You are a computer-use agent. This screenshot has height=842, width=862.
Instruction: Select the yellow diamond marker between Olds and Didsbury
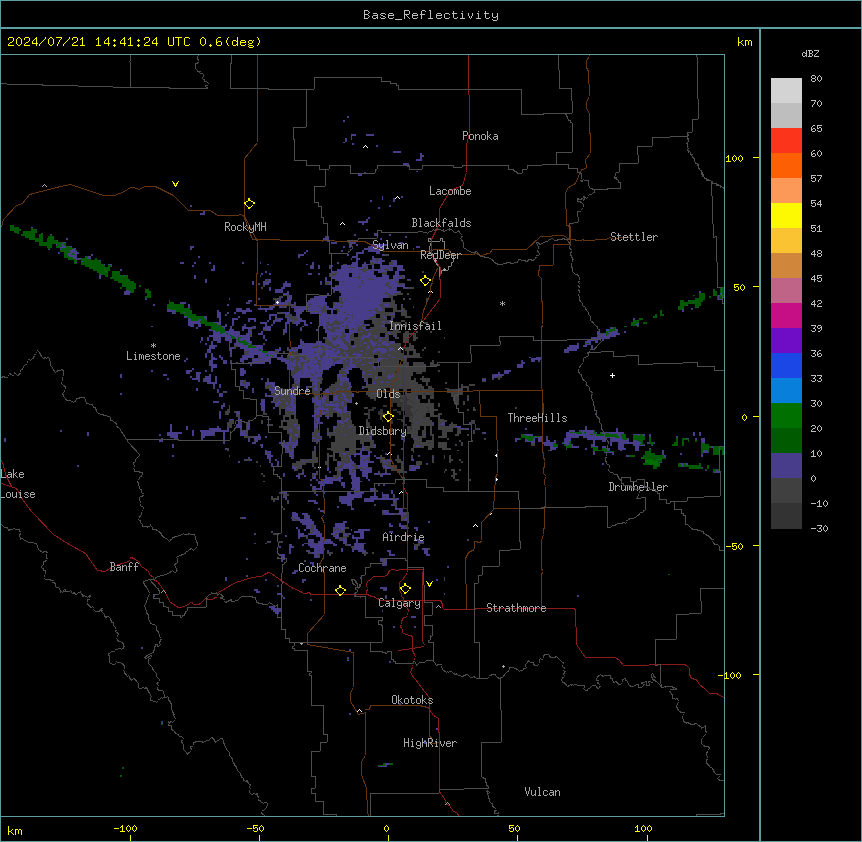388,416
